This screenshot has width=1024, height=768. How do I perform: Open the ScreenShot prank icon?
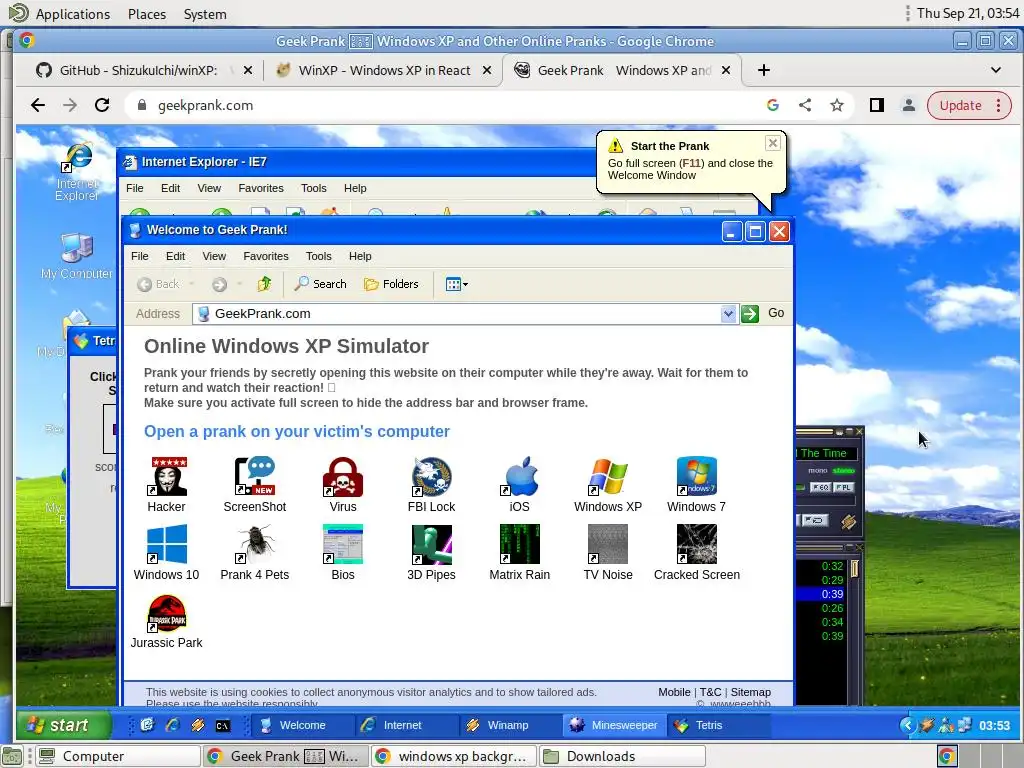pos(255,485)
